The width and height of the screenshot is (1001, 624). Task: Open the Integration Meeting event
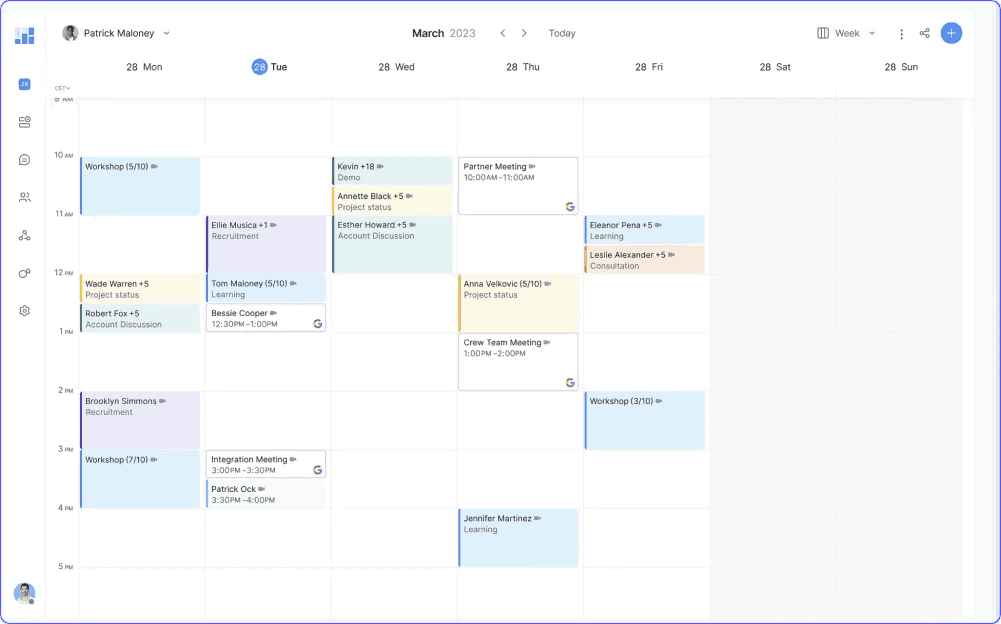click(265, 464)
